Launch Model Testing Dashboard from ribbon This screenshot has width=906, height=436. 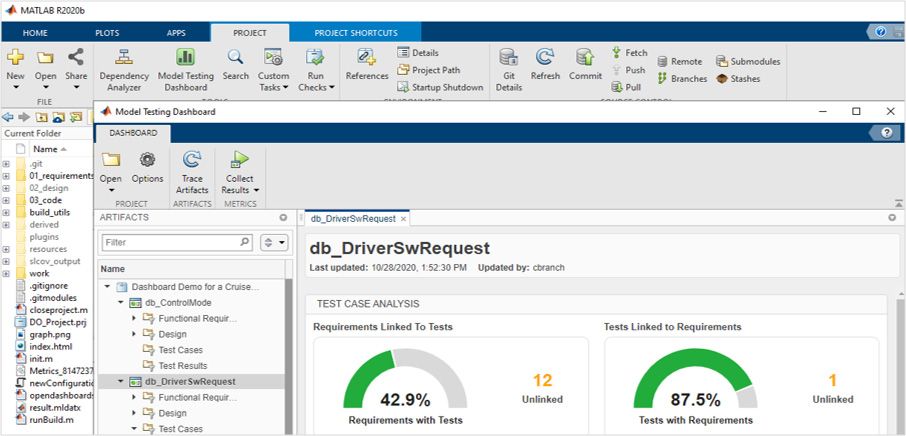185,70
